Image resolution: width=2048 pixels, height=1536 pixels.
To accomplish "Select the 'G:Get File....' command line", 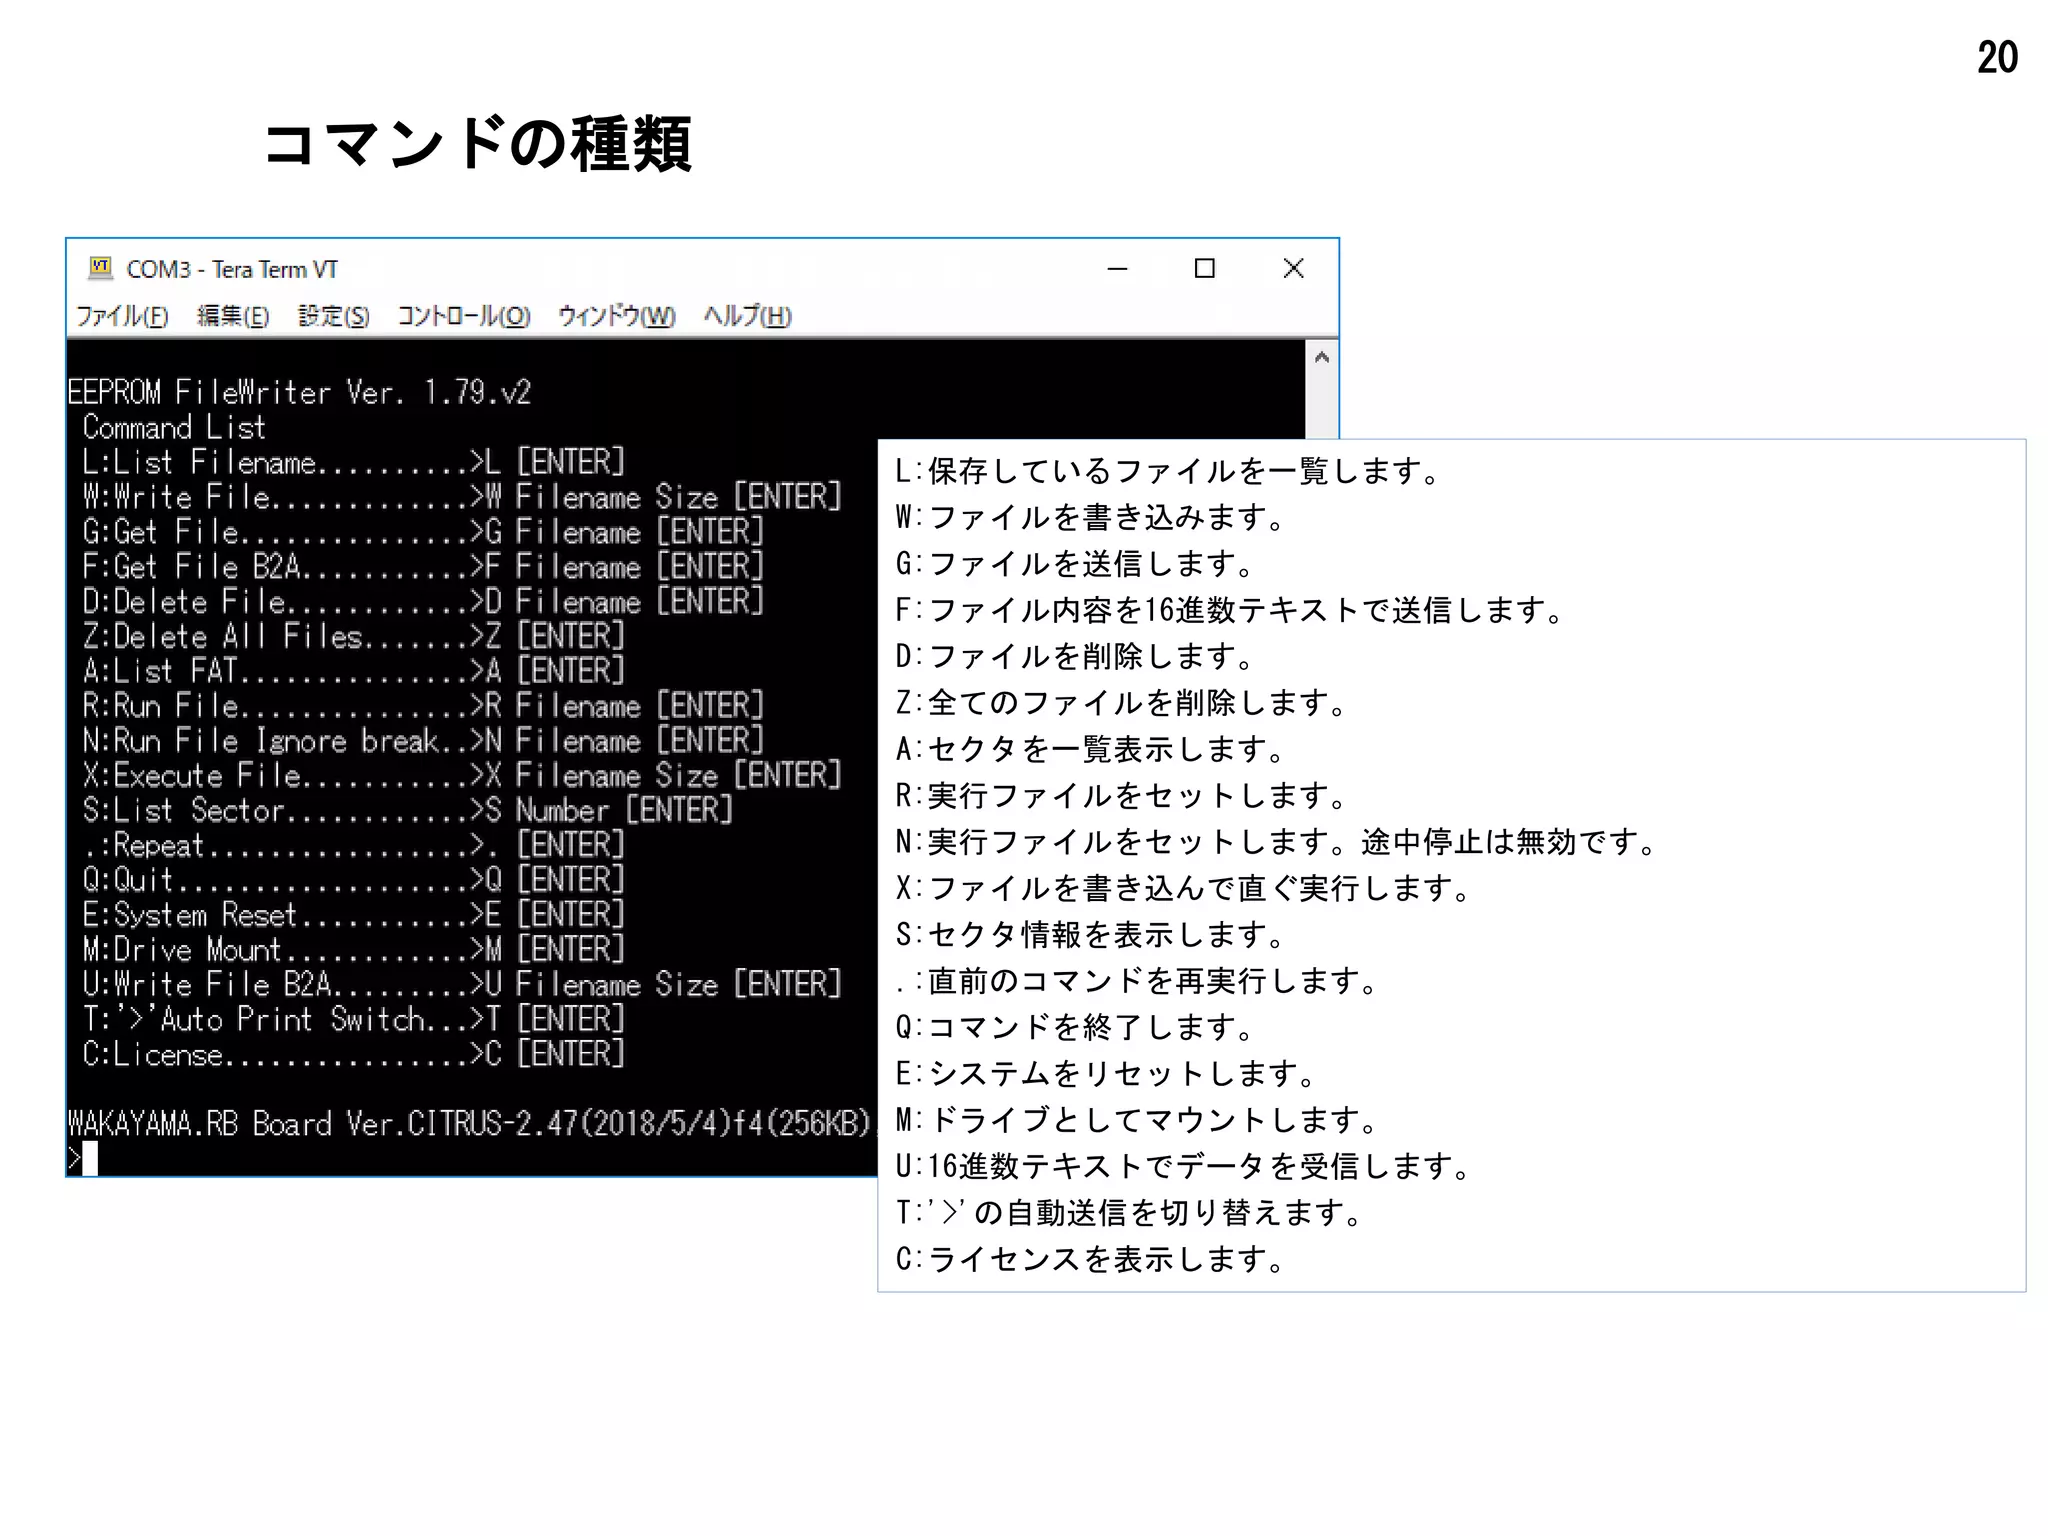I will (x=423, y=532).
